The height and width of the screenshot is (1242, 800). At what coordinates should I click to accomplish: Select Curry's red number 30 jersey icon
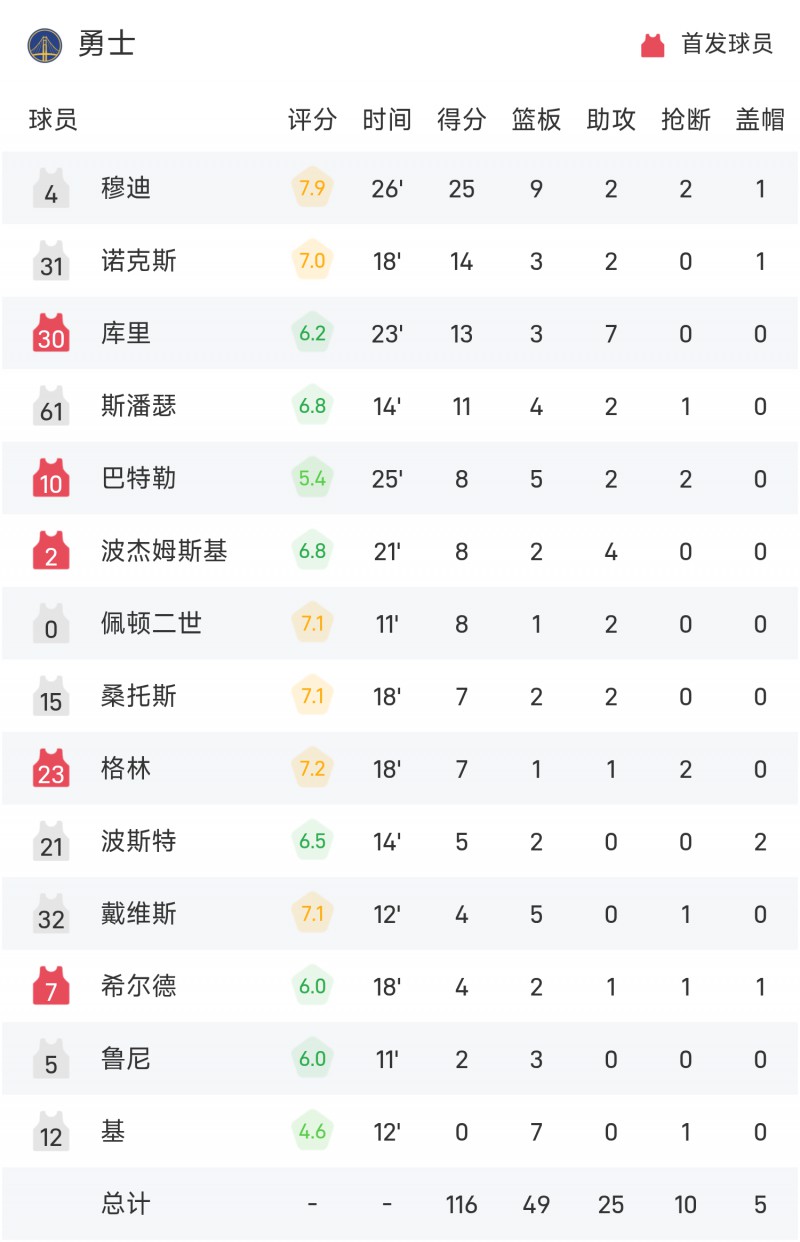(51, 333)
